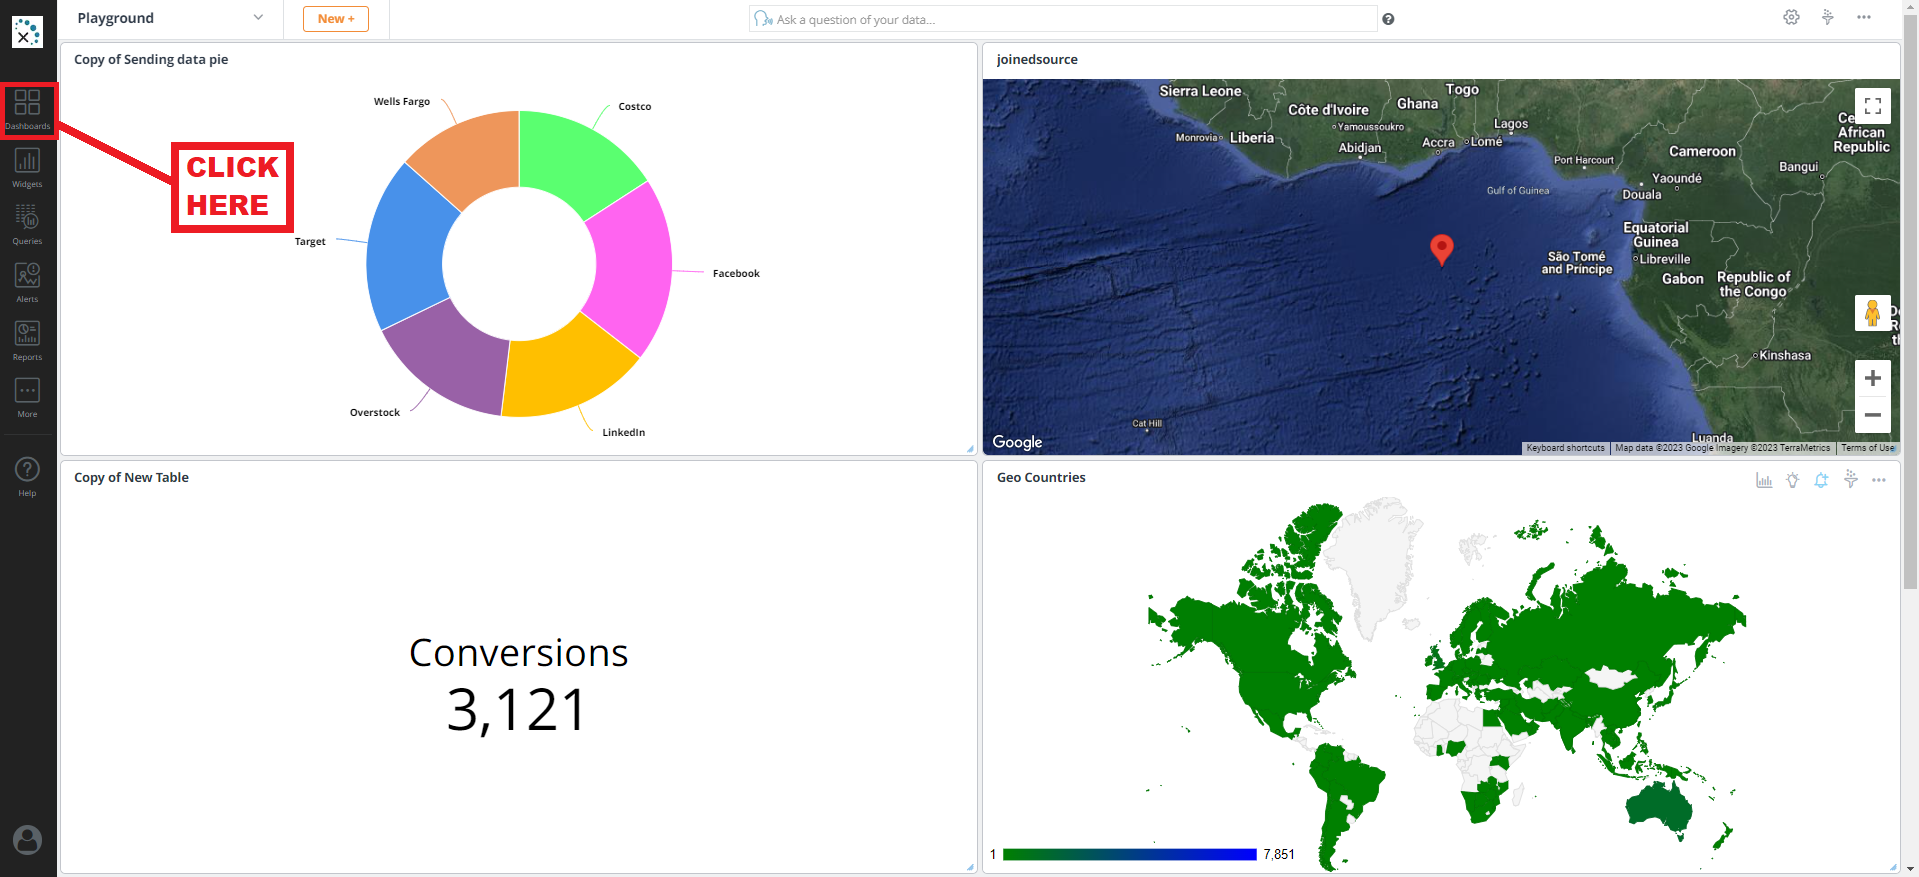Viewport: 1919px width, 877px height.
Task: Open the Geo Countries widget three-dot menu
Action: click(1879, 481)
